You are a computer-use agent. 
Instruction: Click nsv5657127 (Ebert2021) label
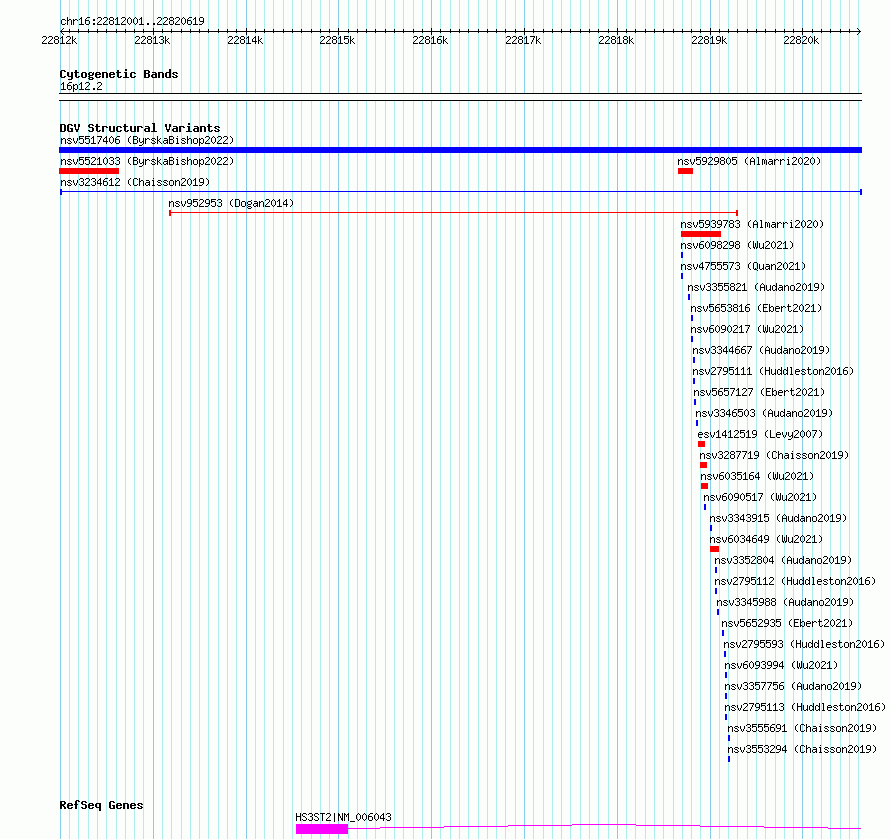click(759, 392)
